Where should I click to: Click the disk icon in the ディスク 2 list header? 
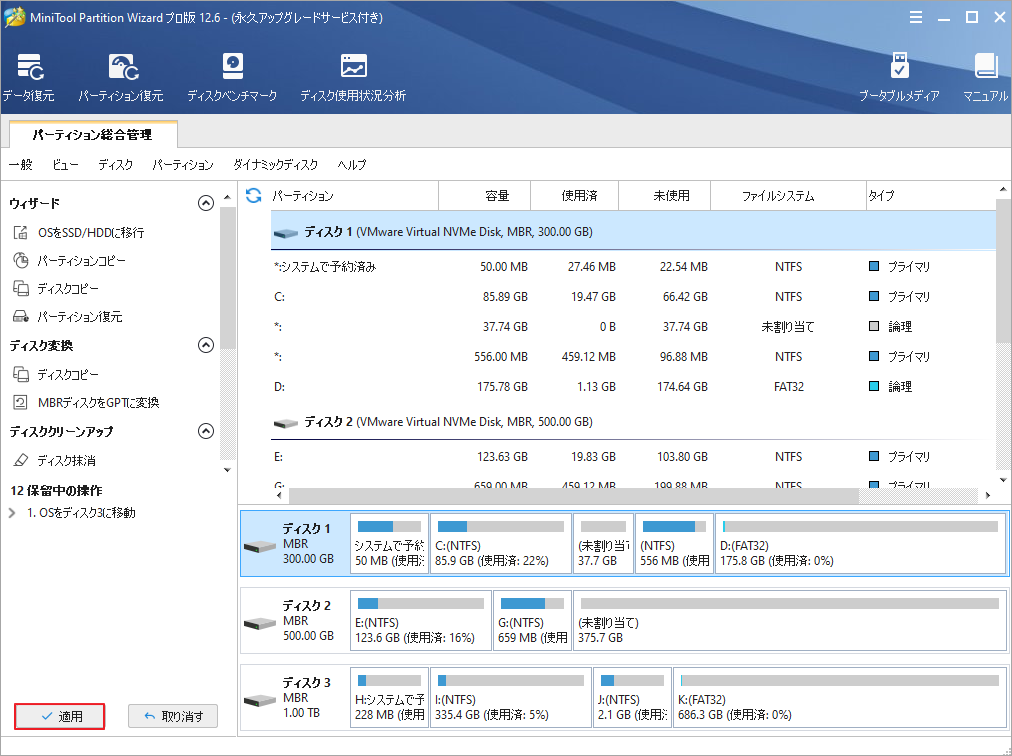(x=285, y=423)
